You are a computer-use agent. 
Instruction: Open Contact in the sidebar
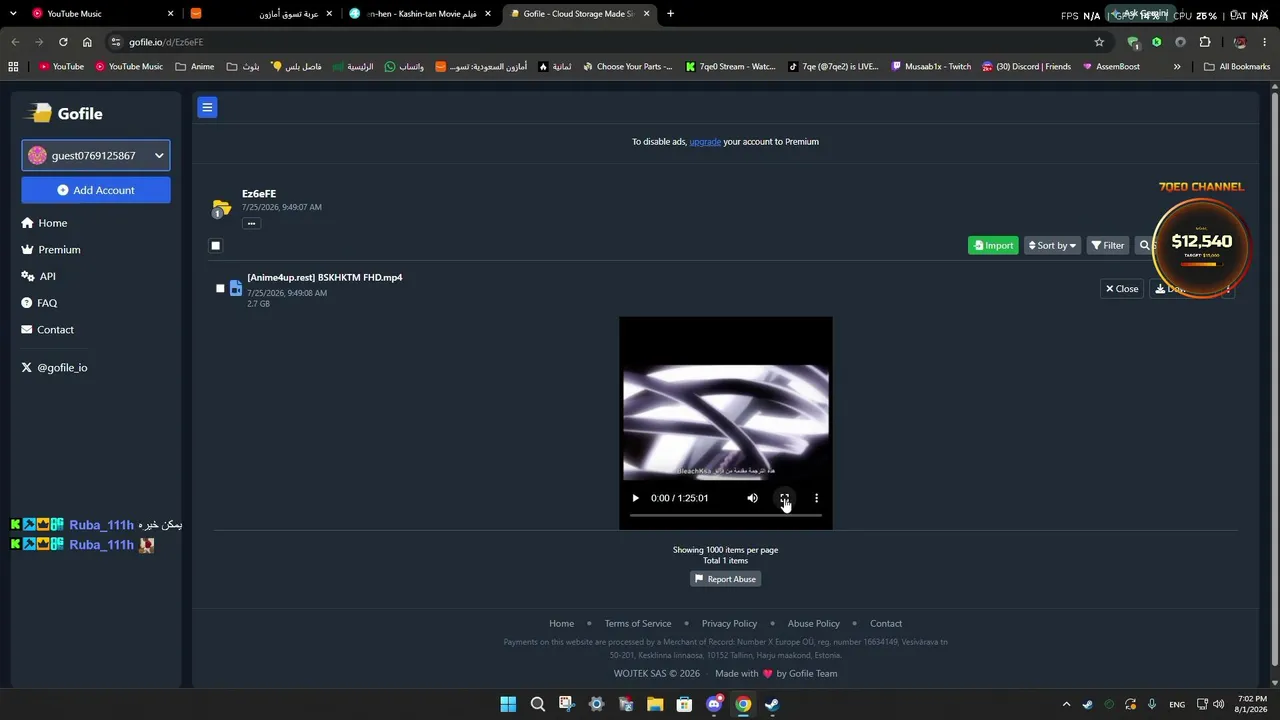click(48, 330)
